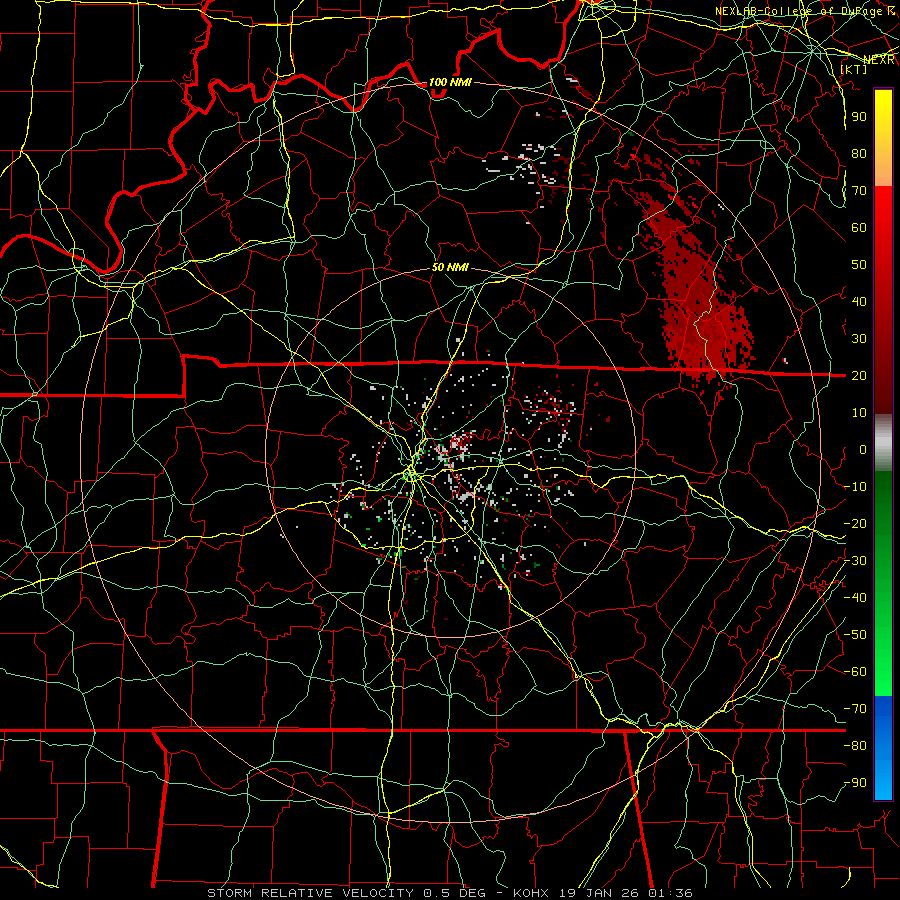Click the -60 value on the color scale
Image resolution: width=900 pixels, height=900 pixels.
pos(855,672)
